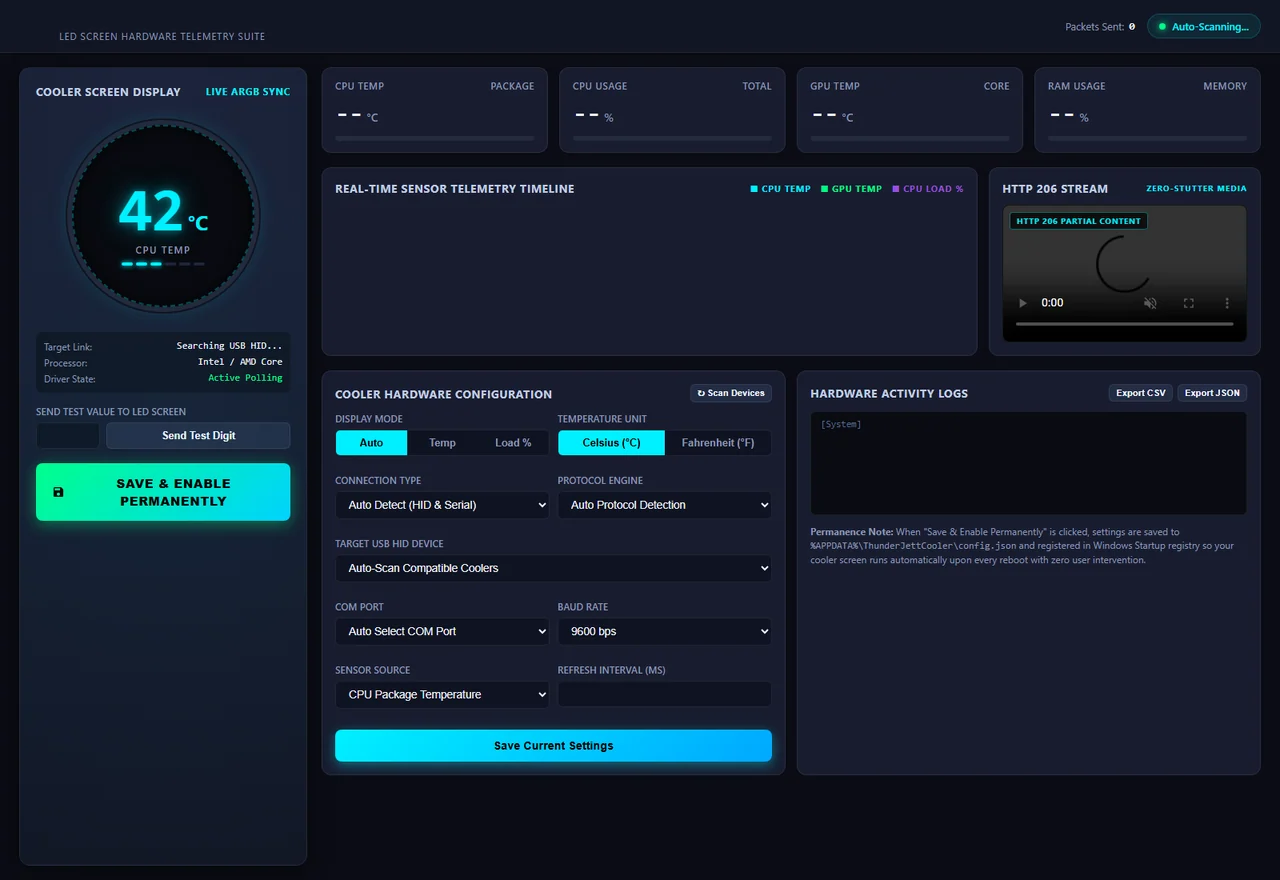Click the Refresh Interval (ms) field
Viewport: 1280px width, 880px height.
pos(664,694)
